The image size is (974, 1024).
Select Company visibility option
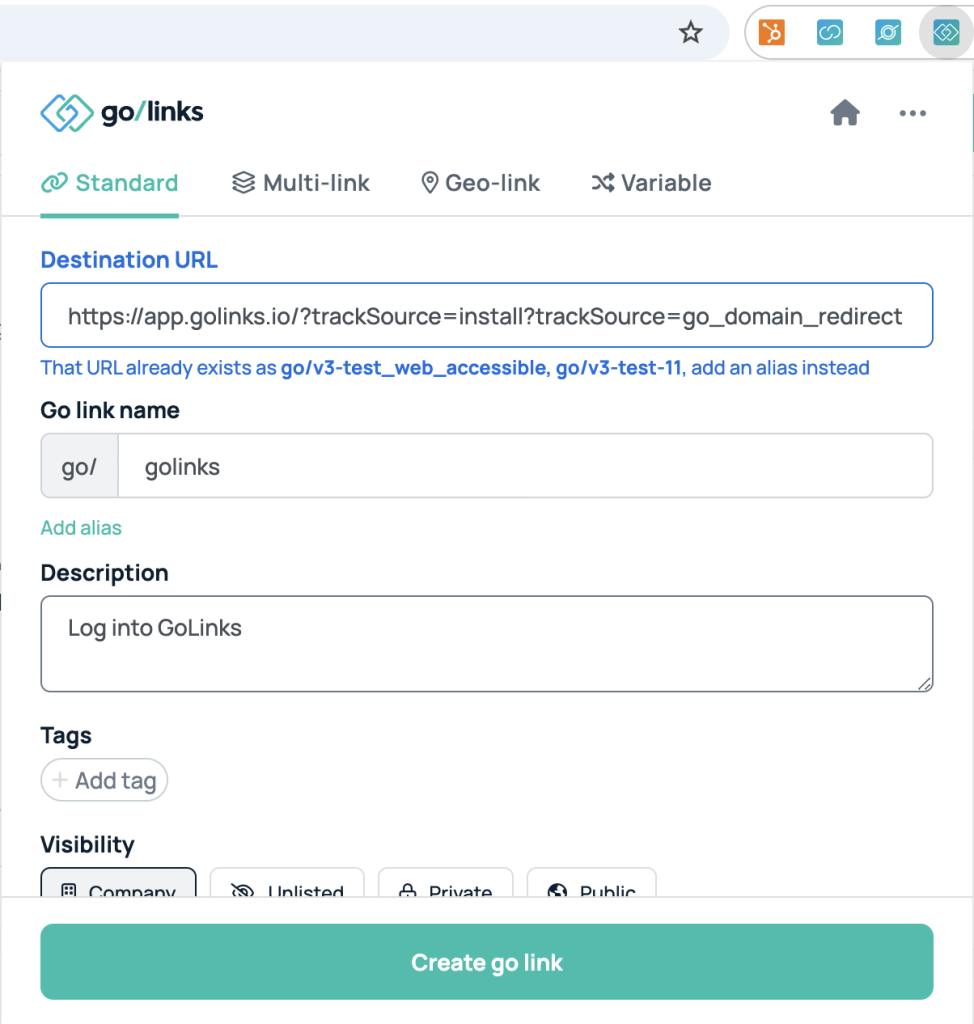[x=118, y=888]
